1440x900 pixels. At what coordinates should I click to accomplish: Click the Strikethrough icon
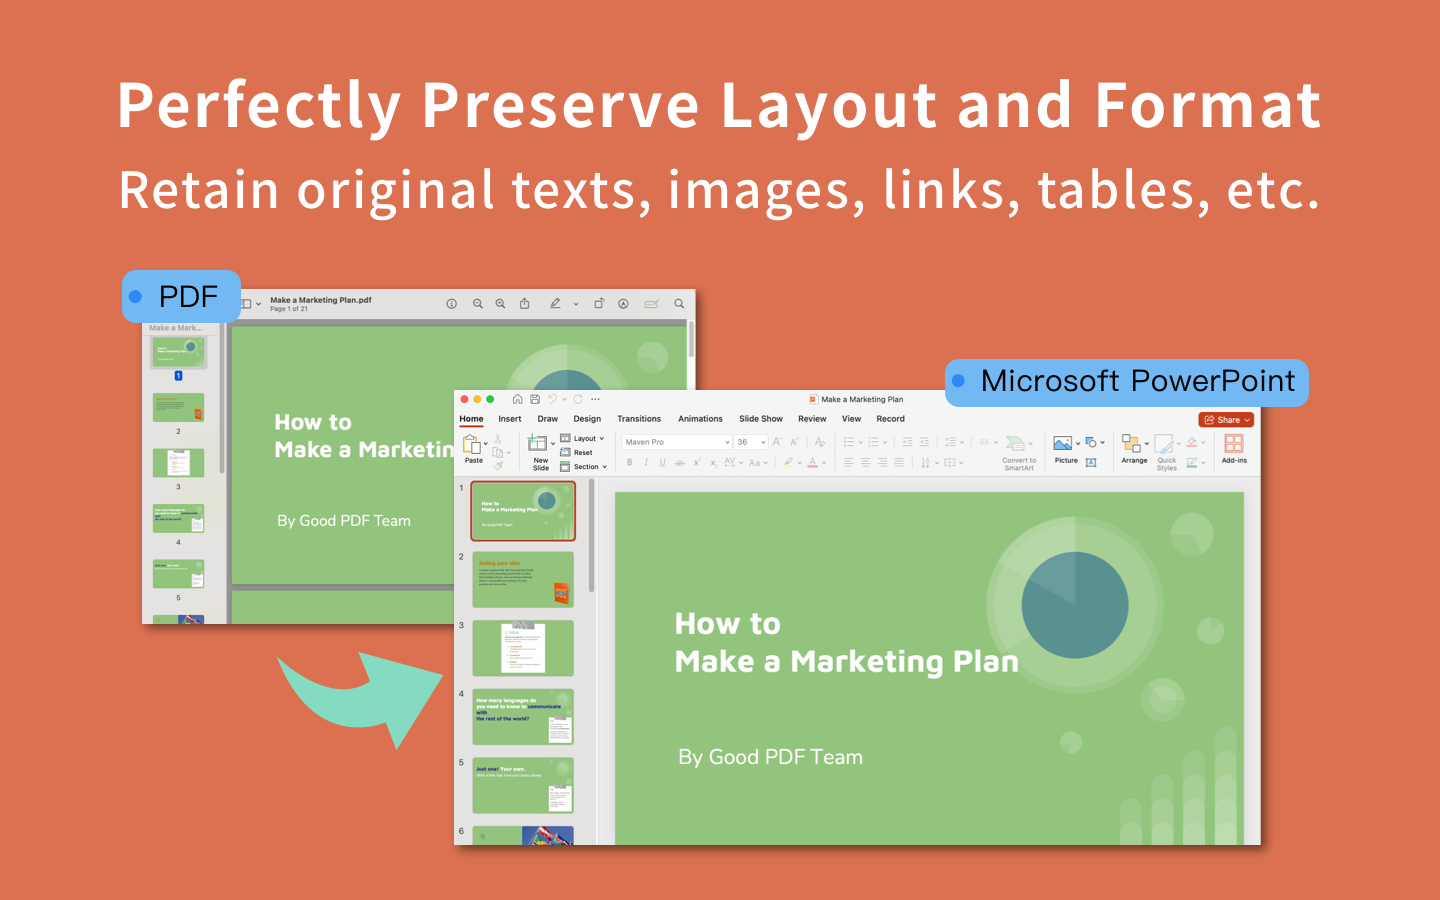680,463
